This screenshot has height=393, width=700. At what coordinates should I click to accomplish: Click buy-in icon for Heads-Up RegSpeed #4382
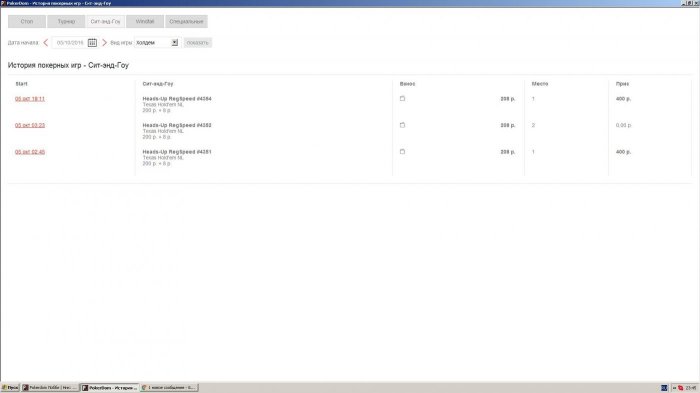pyautogui.click(x=402, y=125)
